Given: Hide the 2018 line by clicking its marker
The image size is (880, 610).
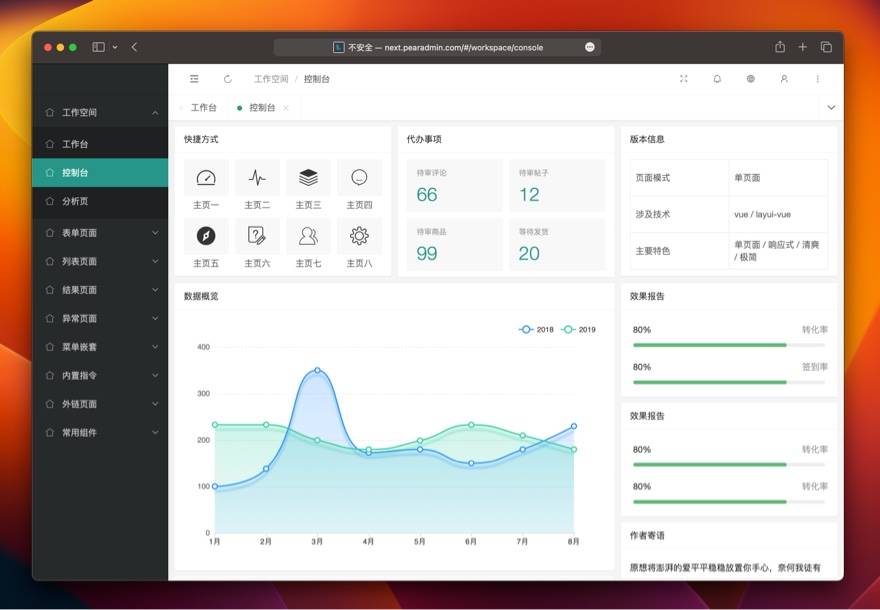Looking at the screenshot, I should click(x=524, y=329).
